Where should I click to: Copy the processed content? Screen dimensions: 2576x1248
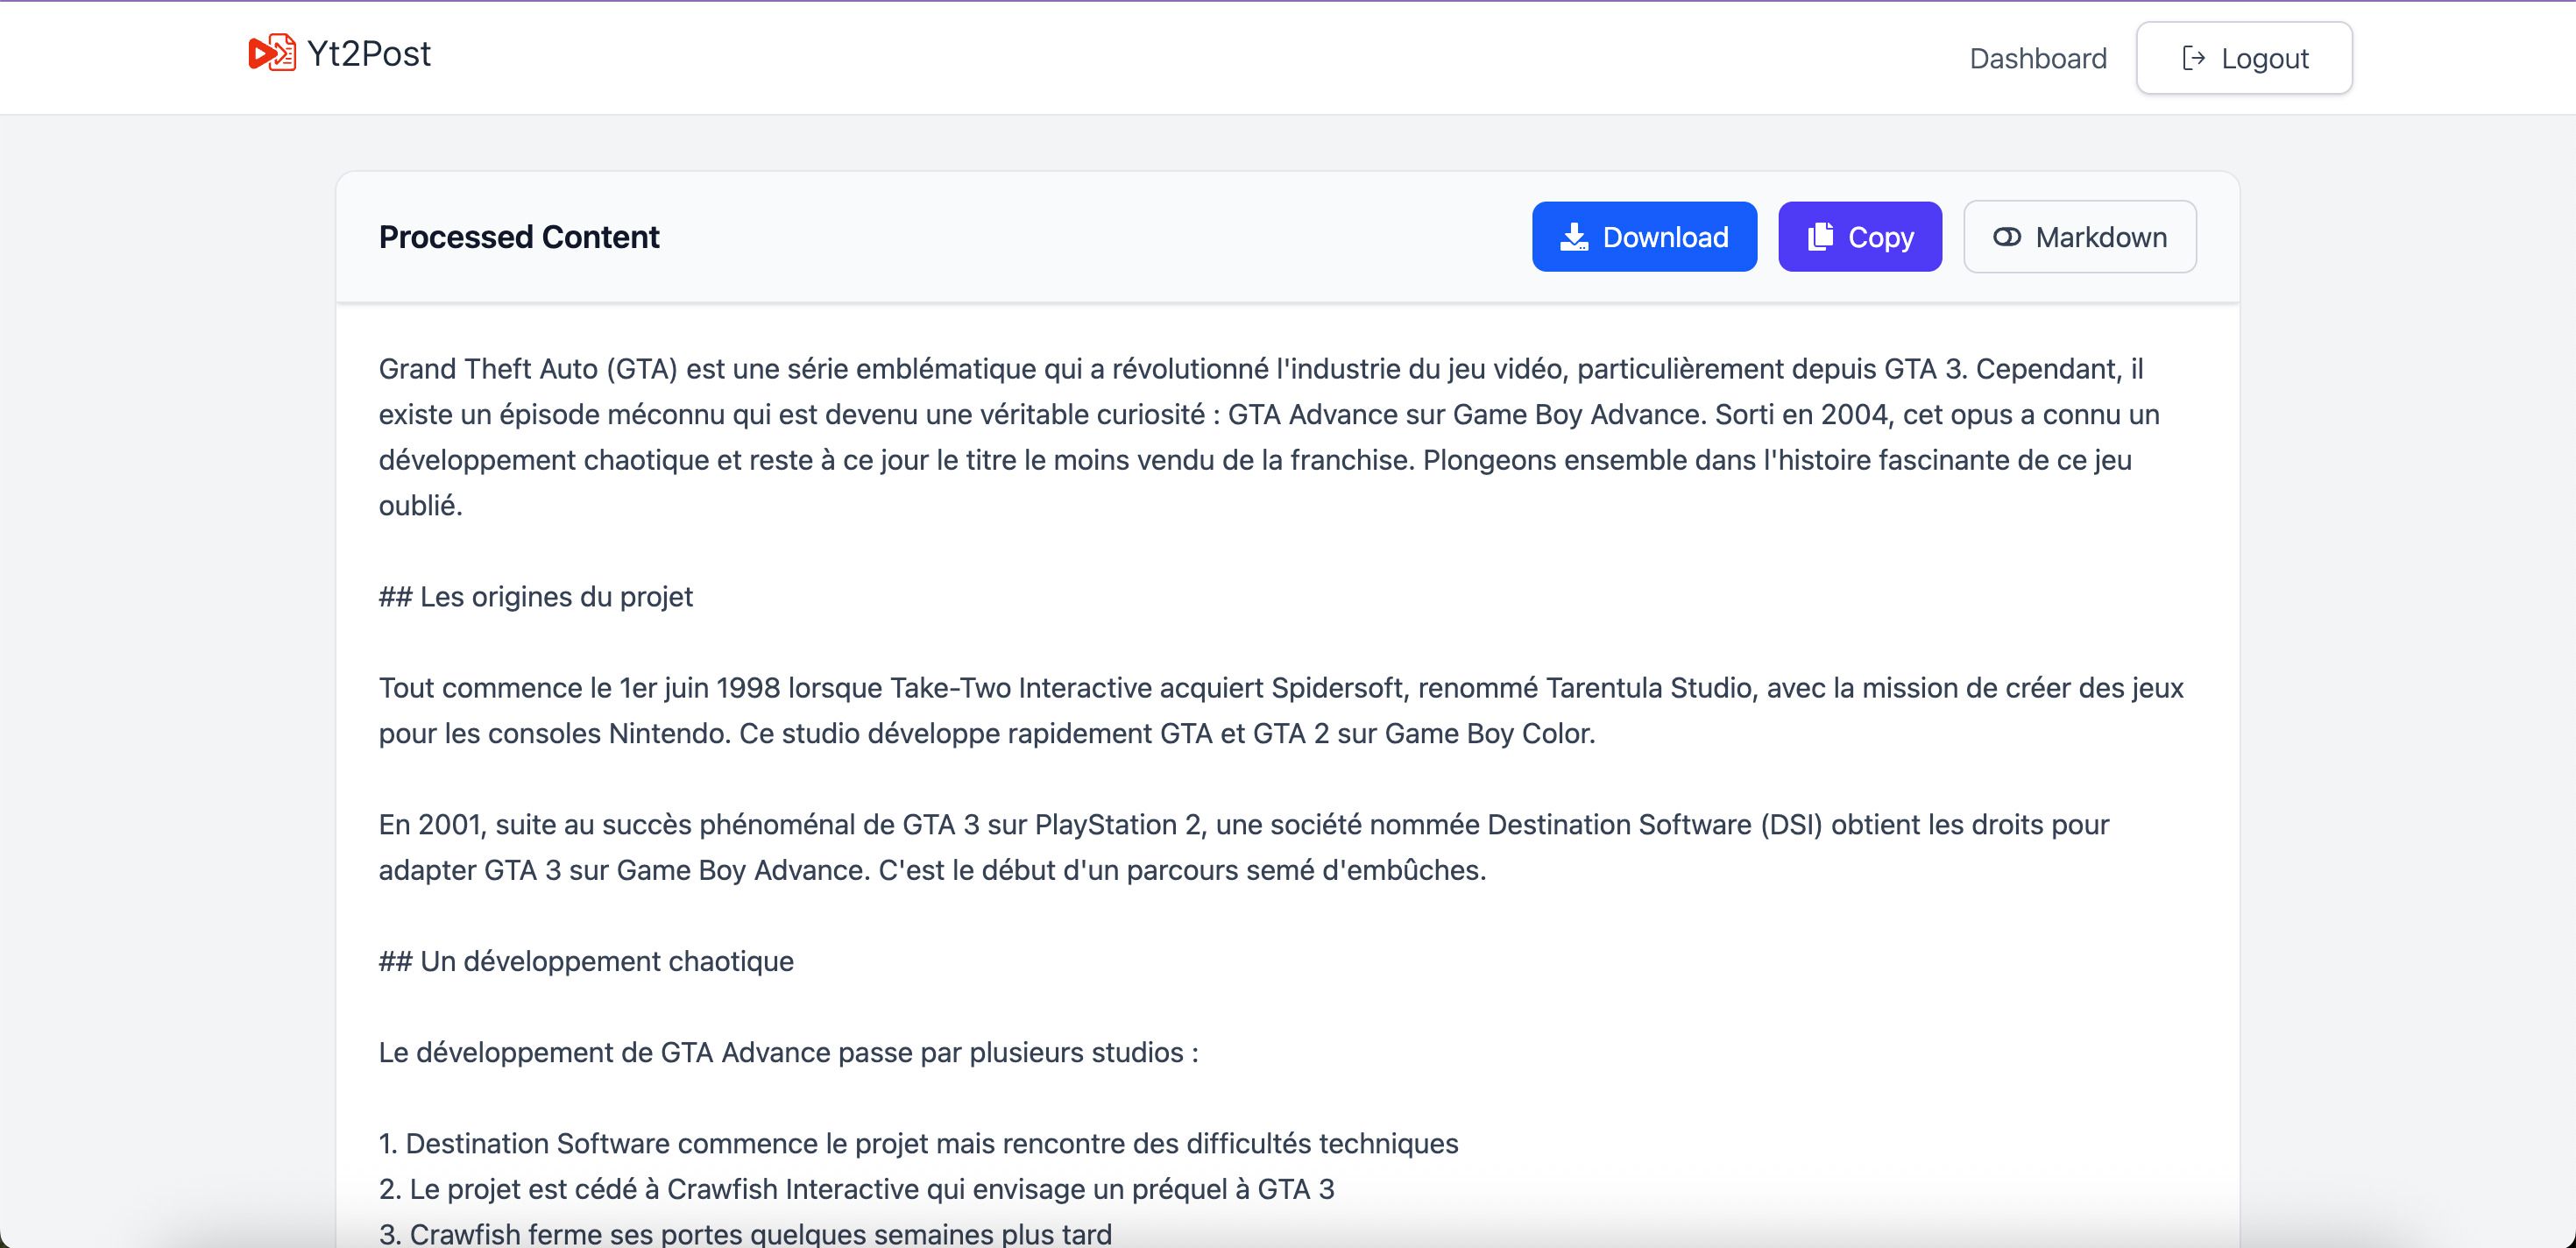pyautogui.click(x=1860, y=237)
